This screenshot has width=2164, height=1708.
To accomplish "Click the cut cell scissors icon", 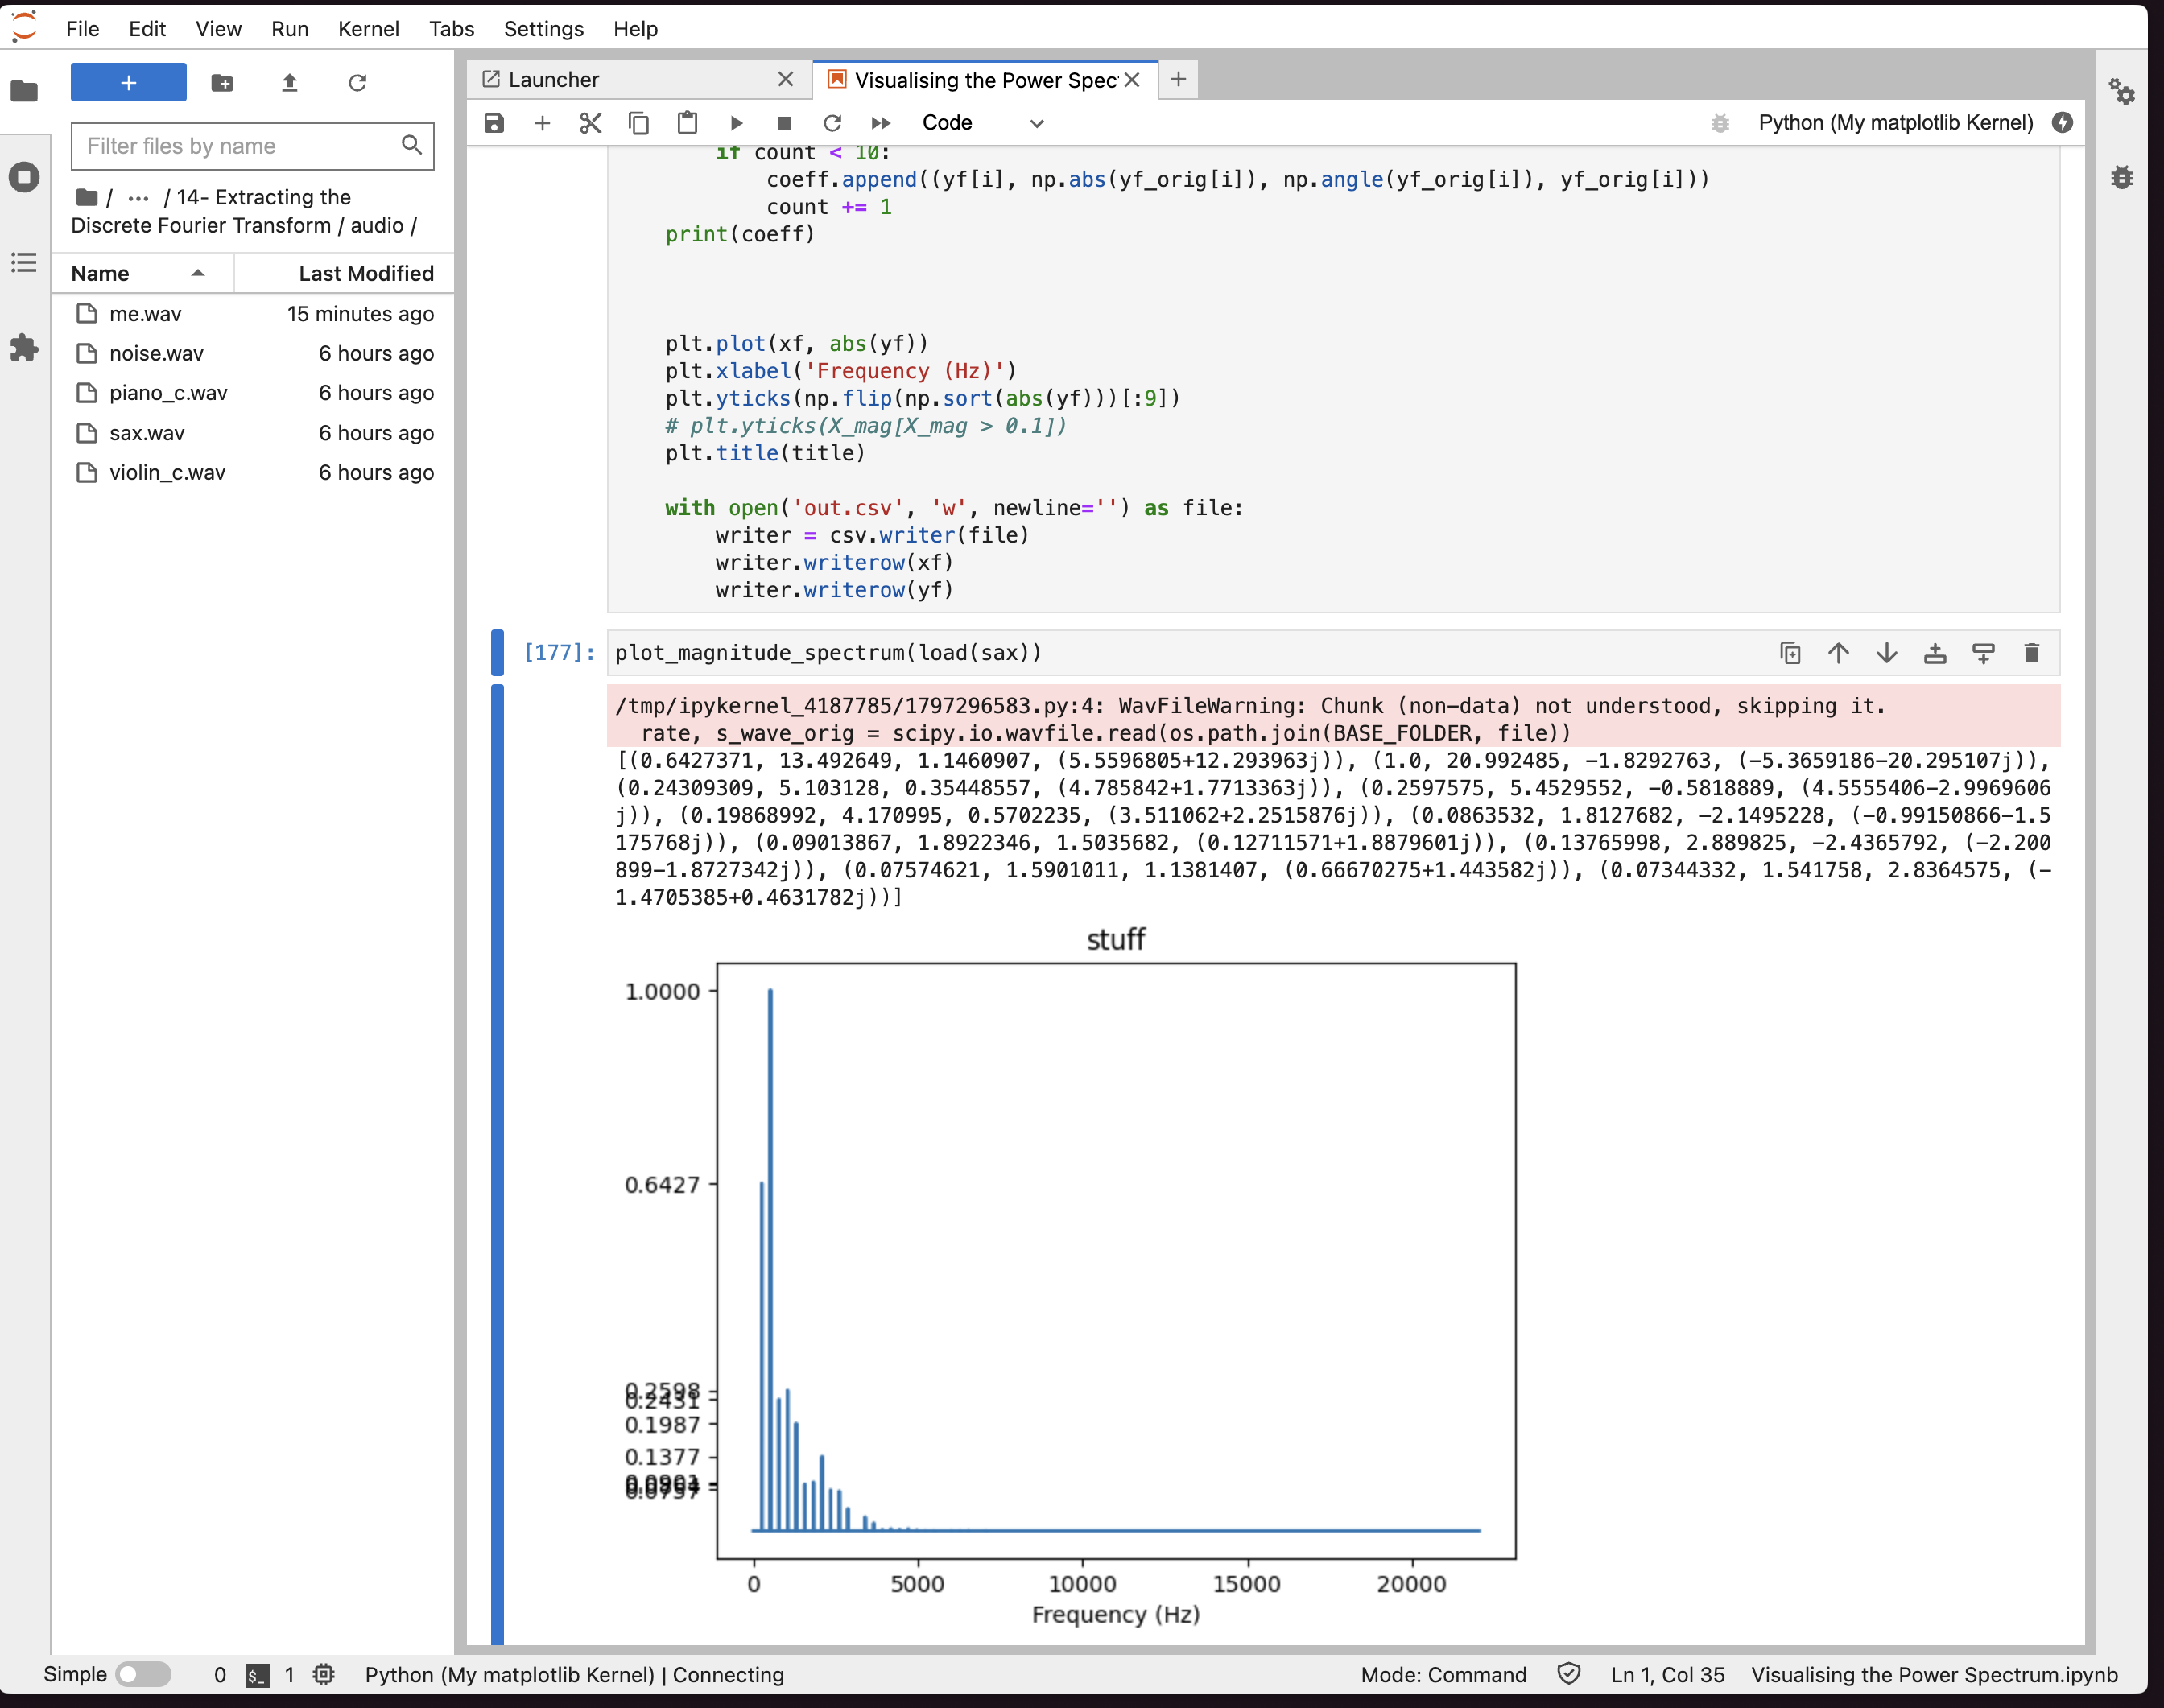I will [590, 123].
